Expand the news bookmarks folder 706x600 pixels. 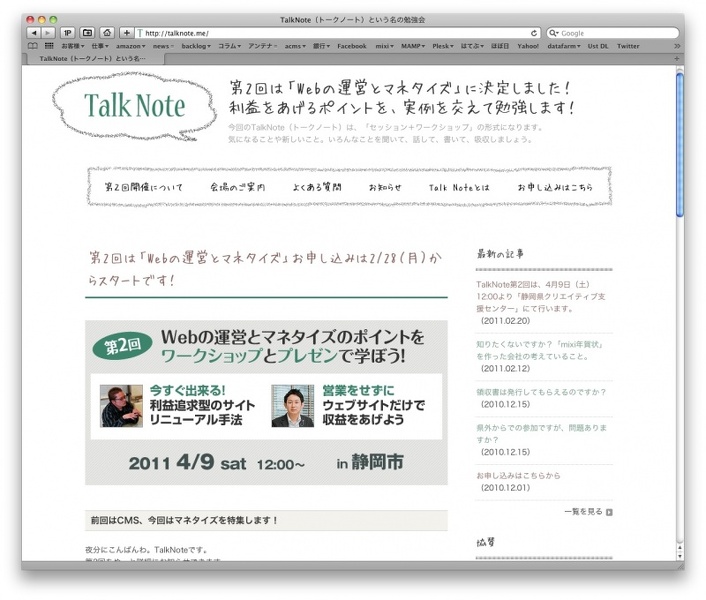tap(163, 46)
